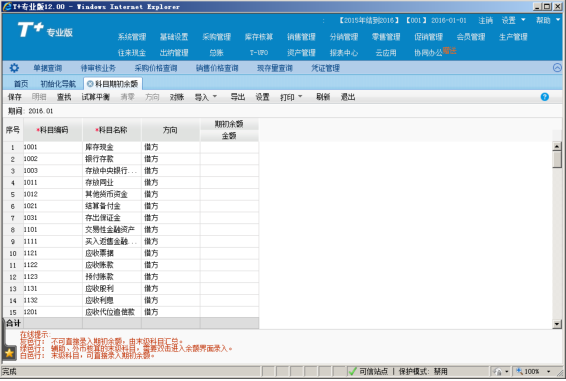The image size is (566, 381).
Task: Open the 基础设置 menu
Action: click(x=174, y=37)
